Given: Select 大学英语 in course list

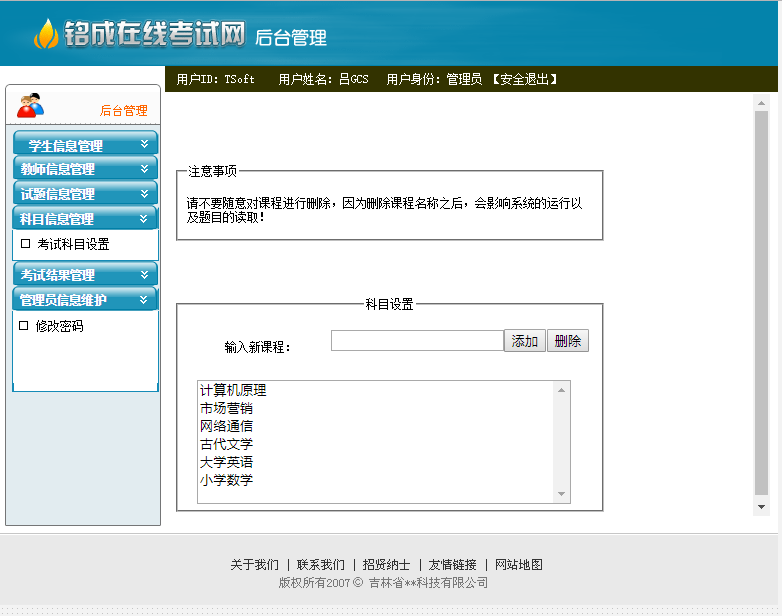Looking at the screenshot, I should [x=226, y=462].
